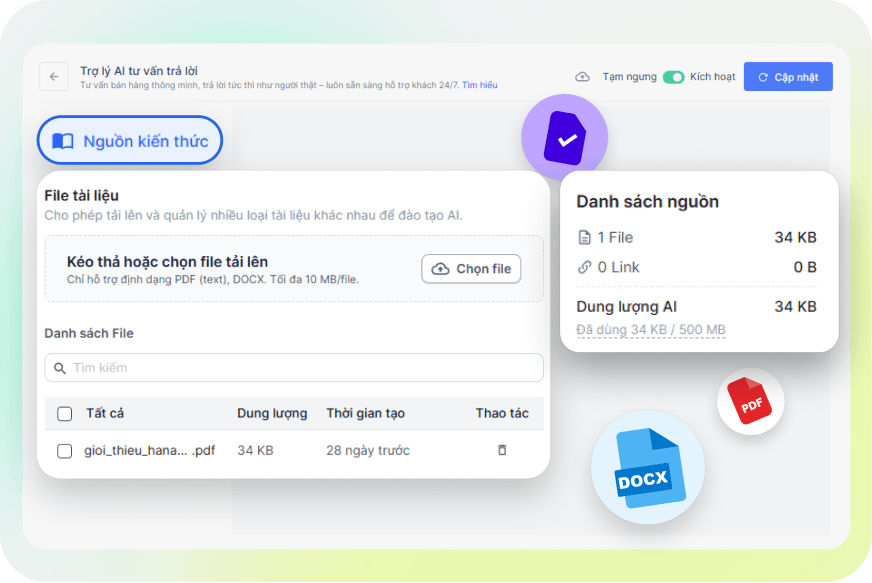Select the gioi_thieu_hana pdf file checkbox

65,451
